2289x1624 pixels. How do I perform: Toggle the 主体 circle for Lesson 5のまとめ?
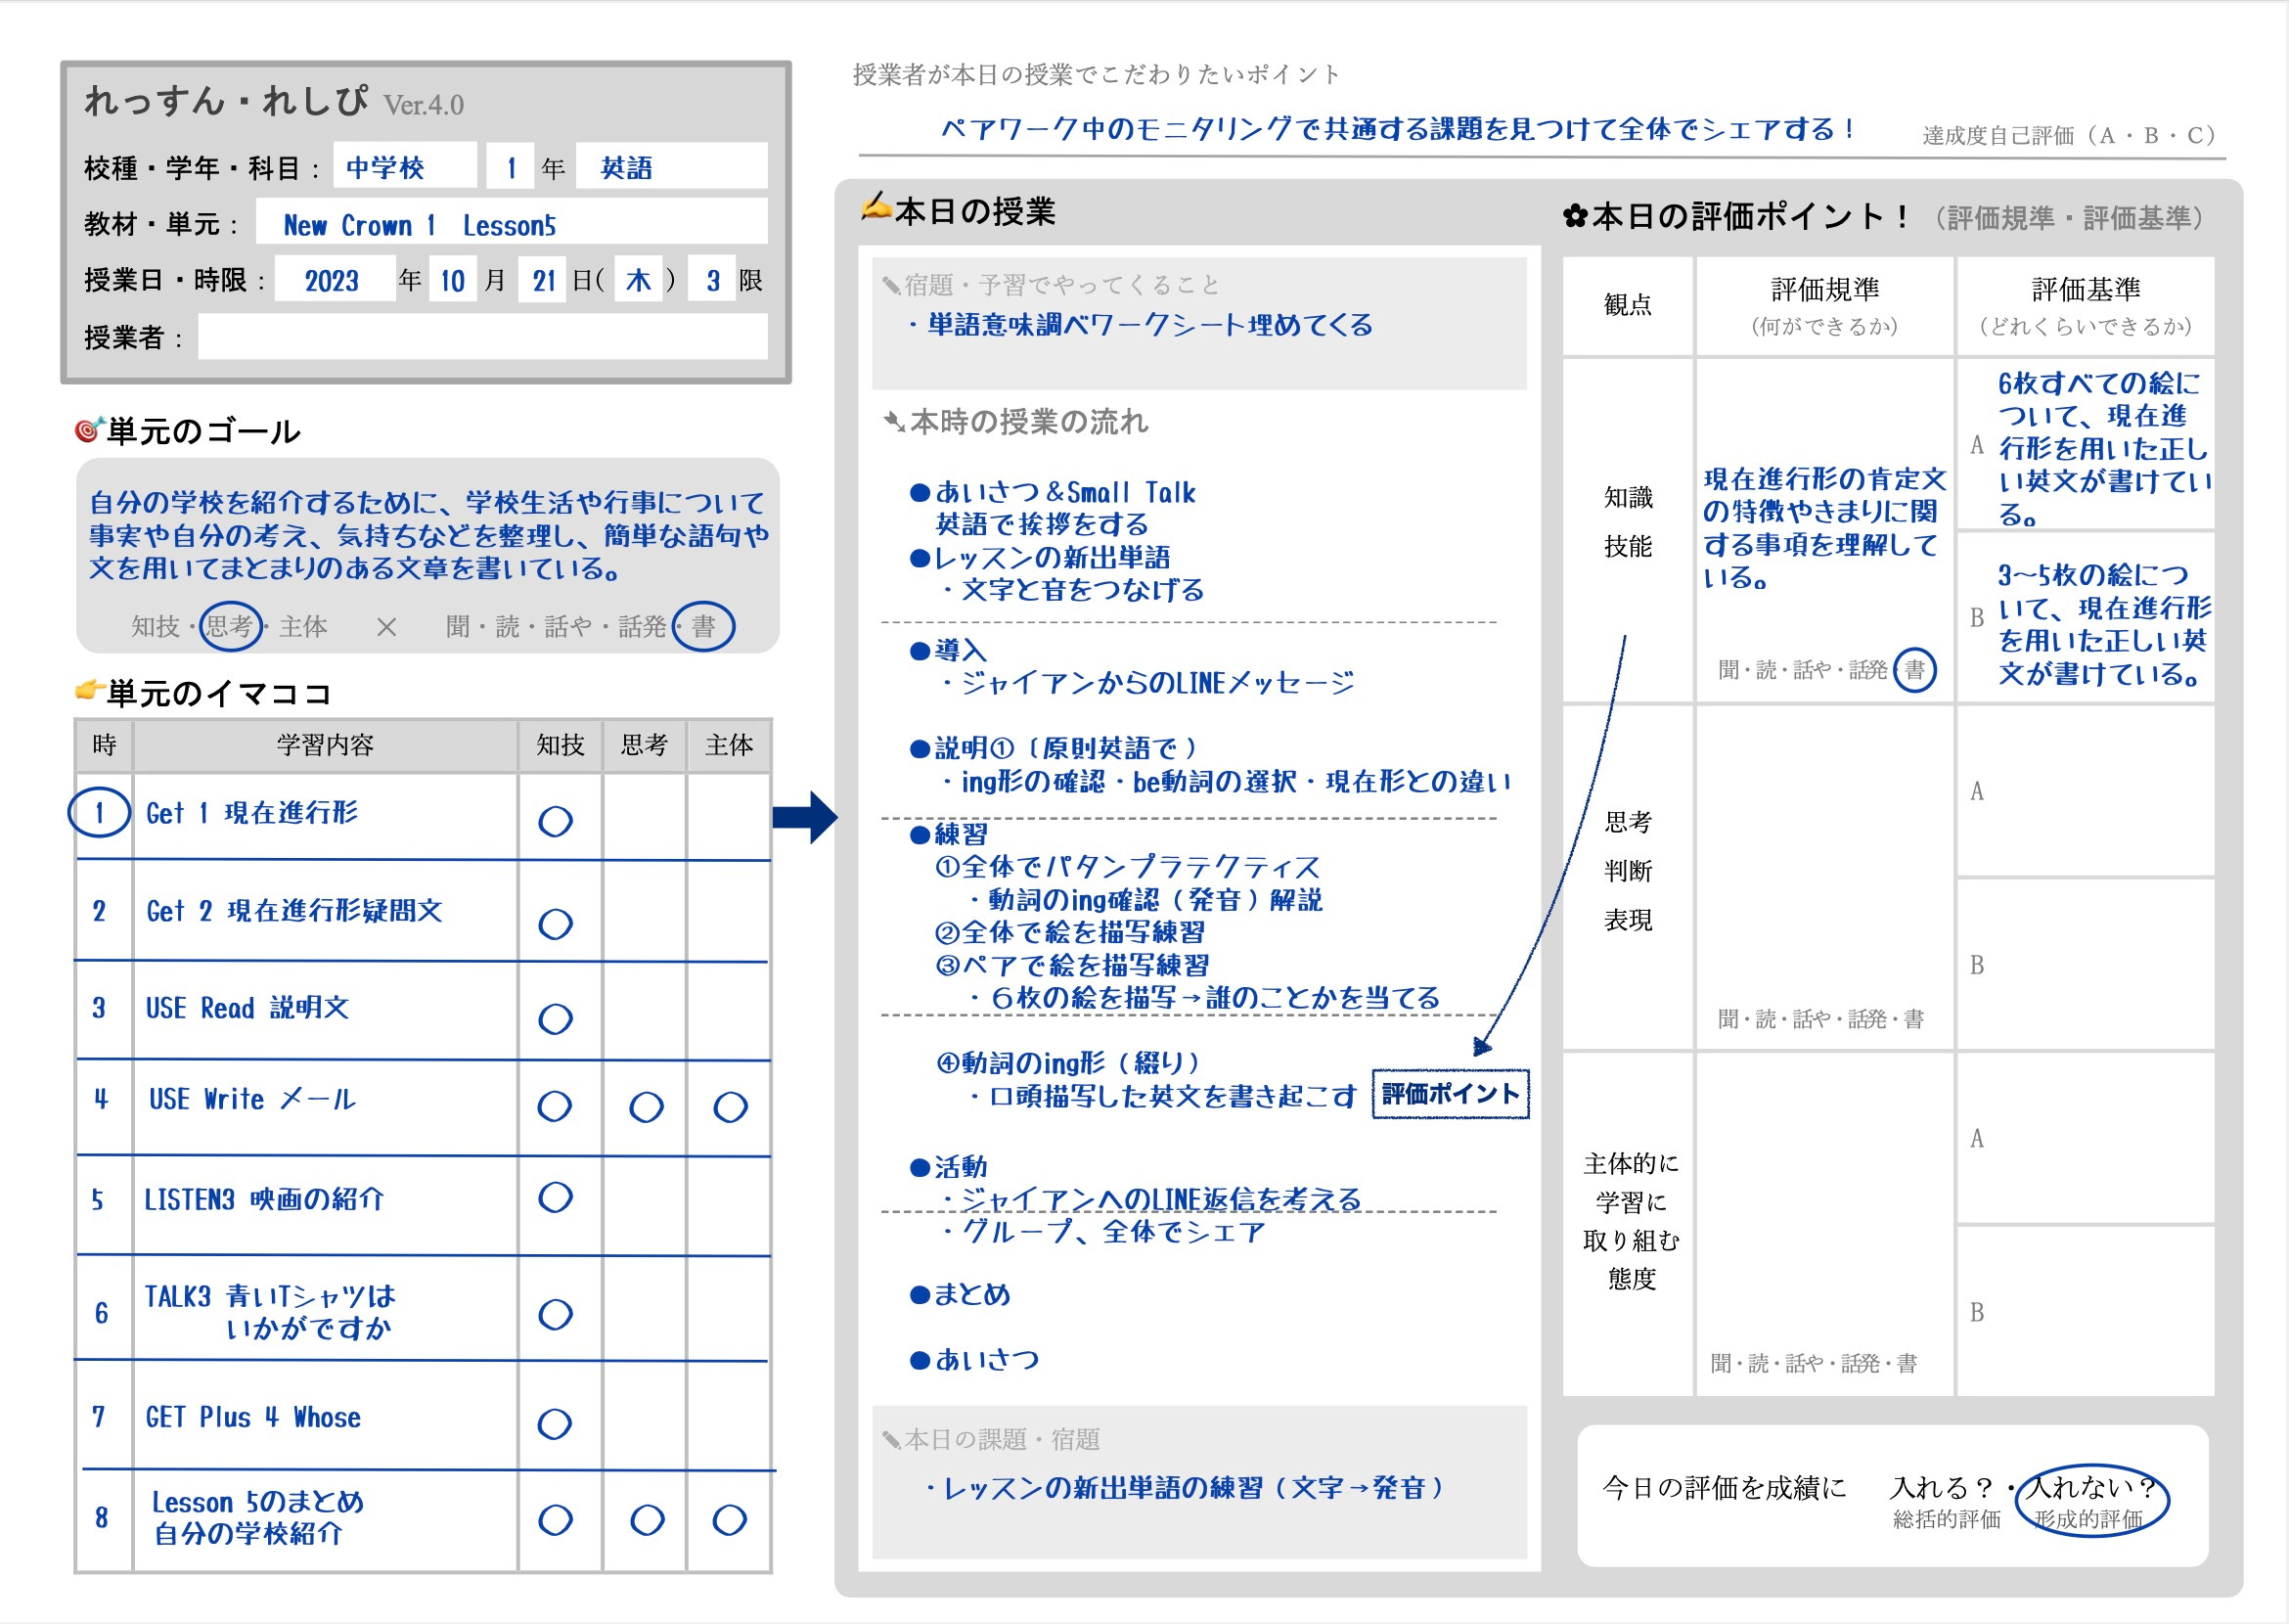729,1519
